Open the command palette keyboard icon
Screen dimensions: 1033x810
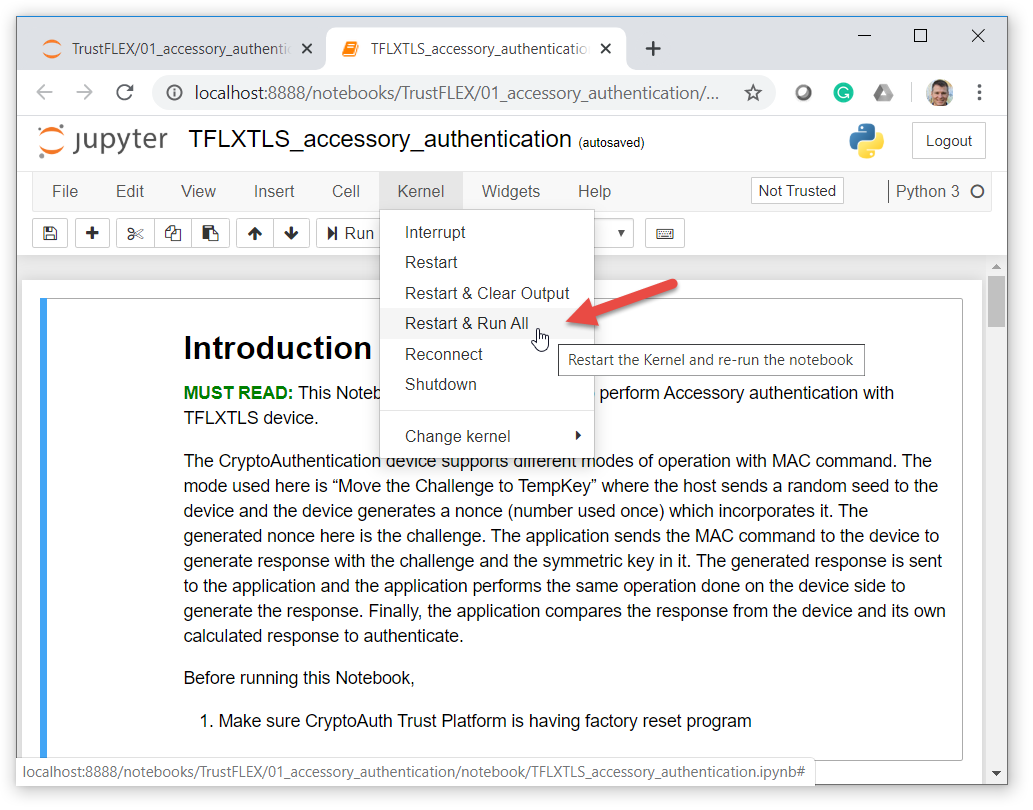tap(664, 233)
